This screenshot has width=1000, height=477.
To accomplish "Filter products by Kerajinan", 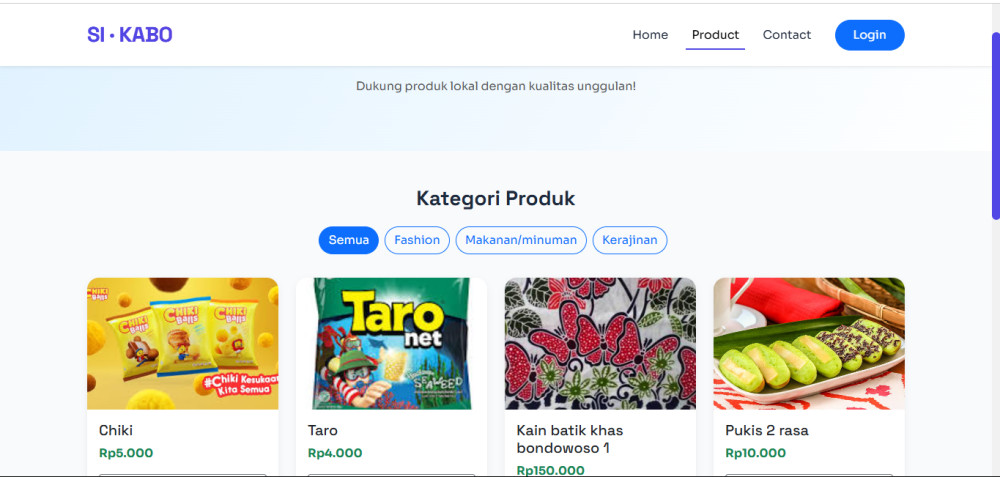I will (629, 240).
